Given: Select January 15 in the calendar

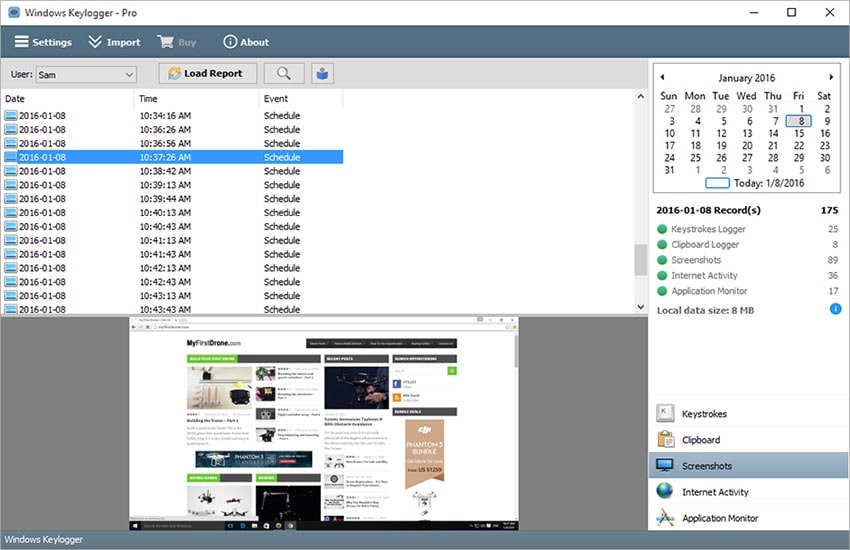Looking at the screenshot, I should pyautogui.click(x=799, y=133).
